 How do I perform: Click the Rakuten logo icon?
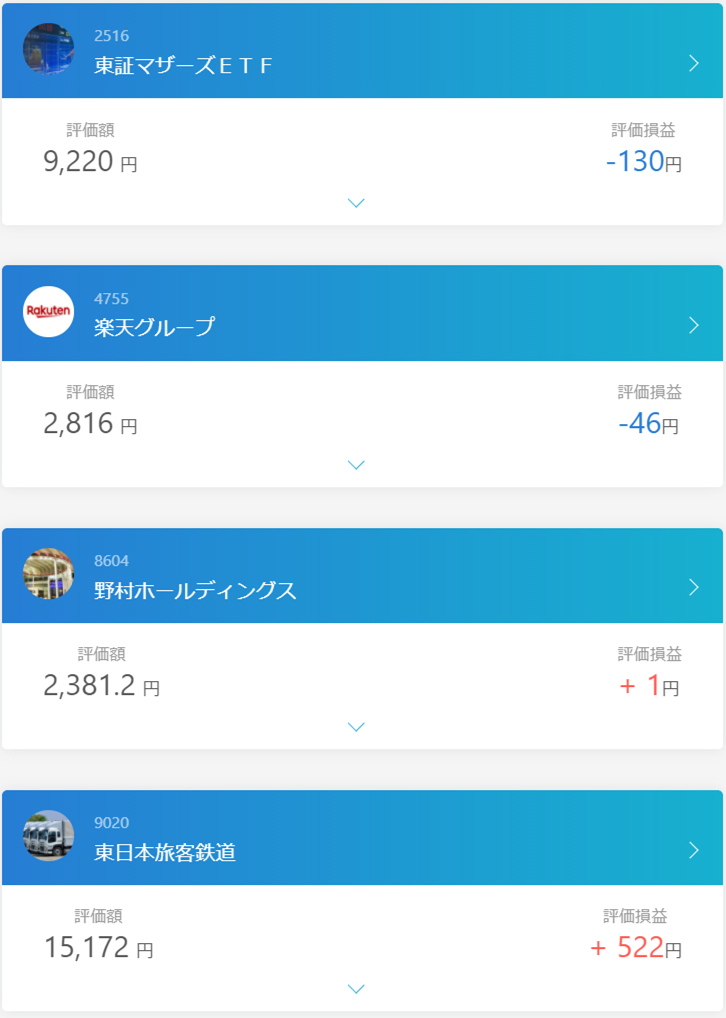(48, 312)
